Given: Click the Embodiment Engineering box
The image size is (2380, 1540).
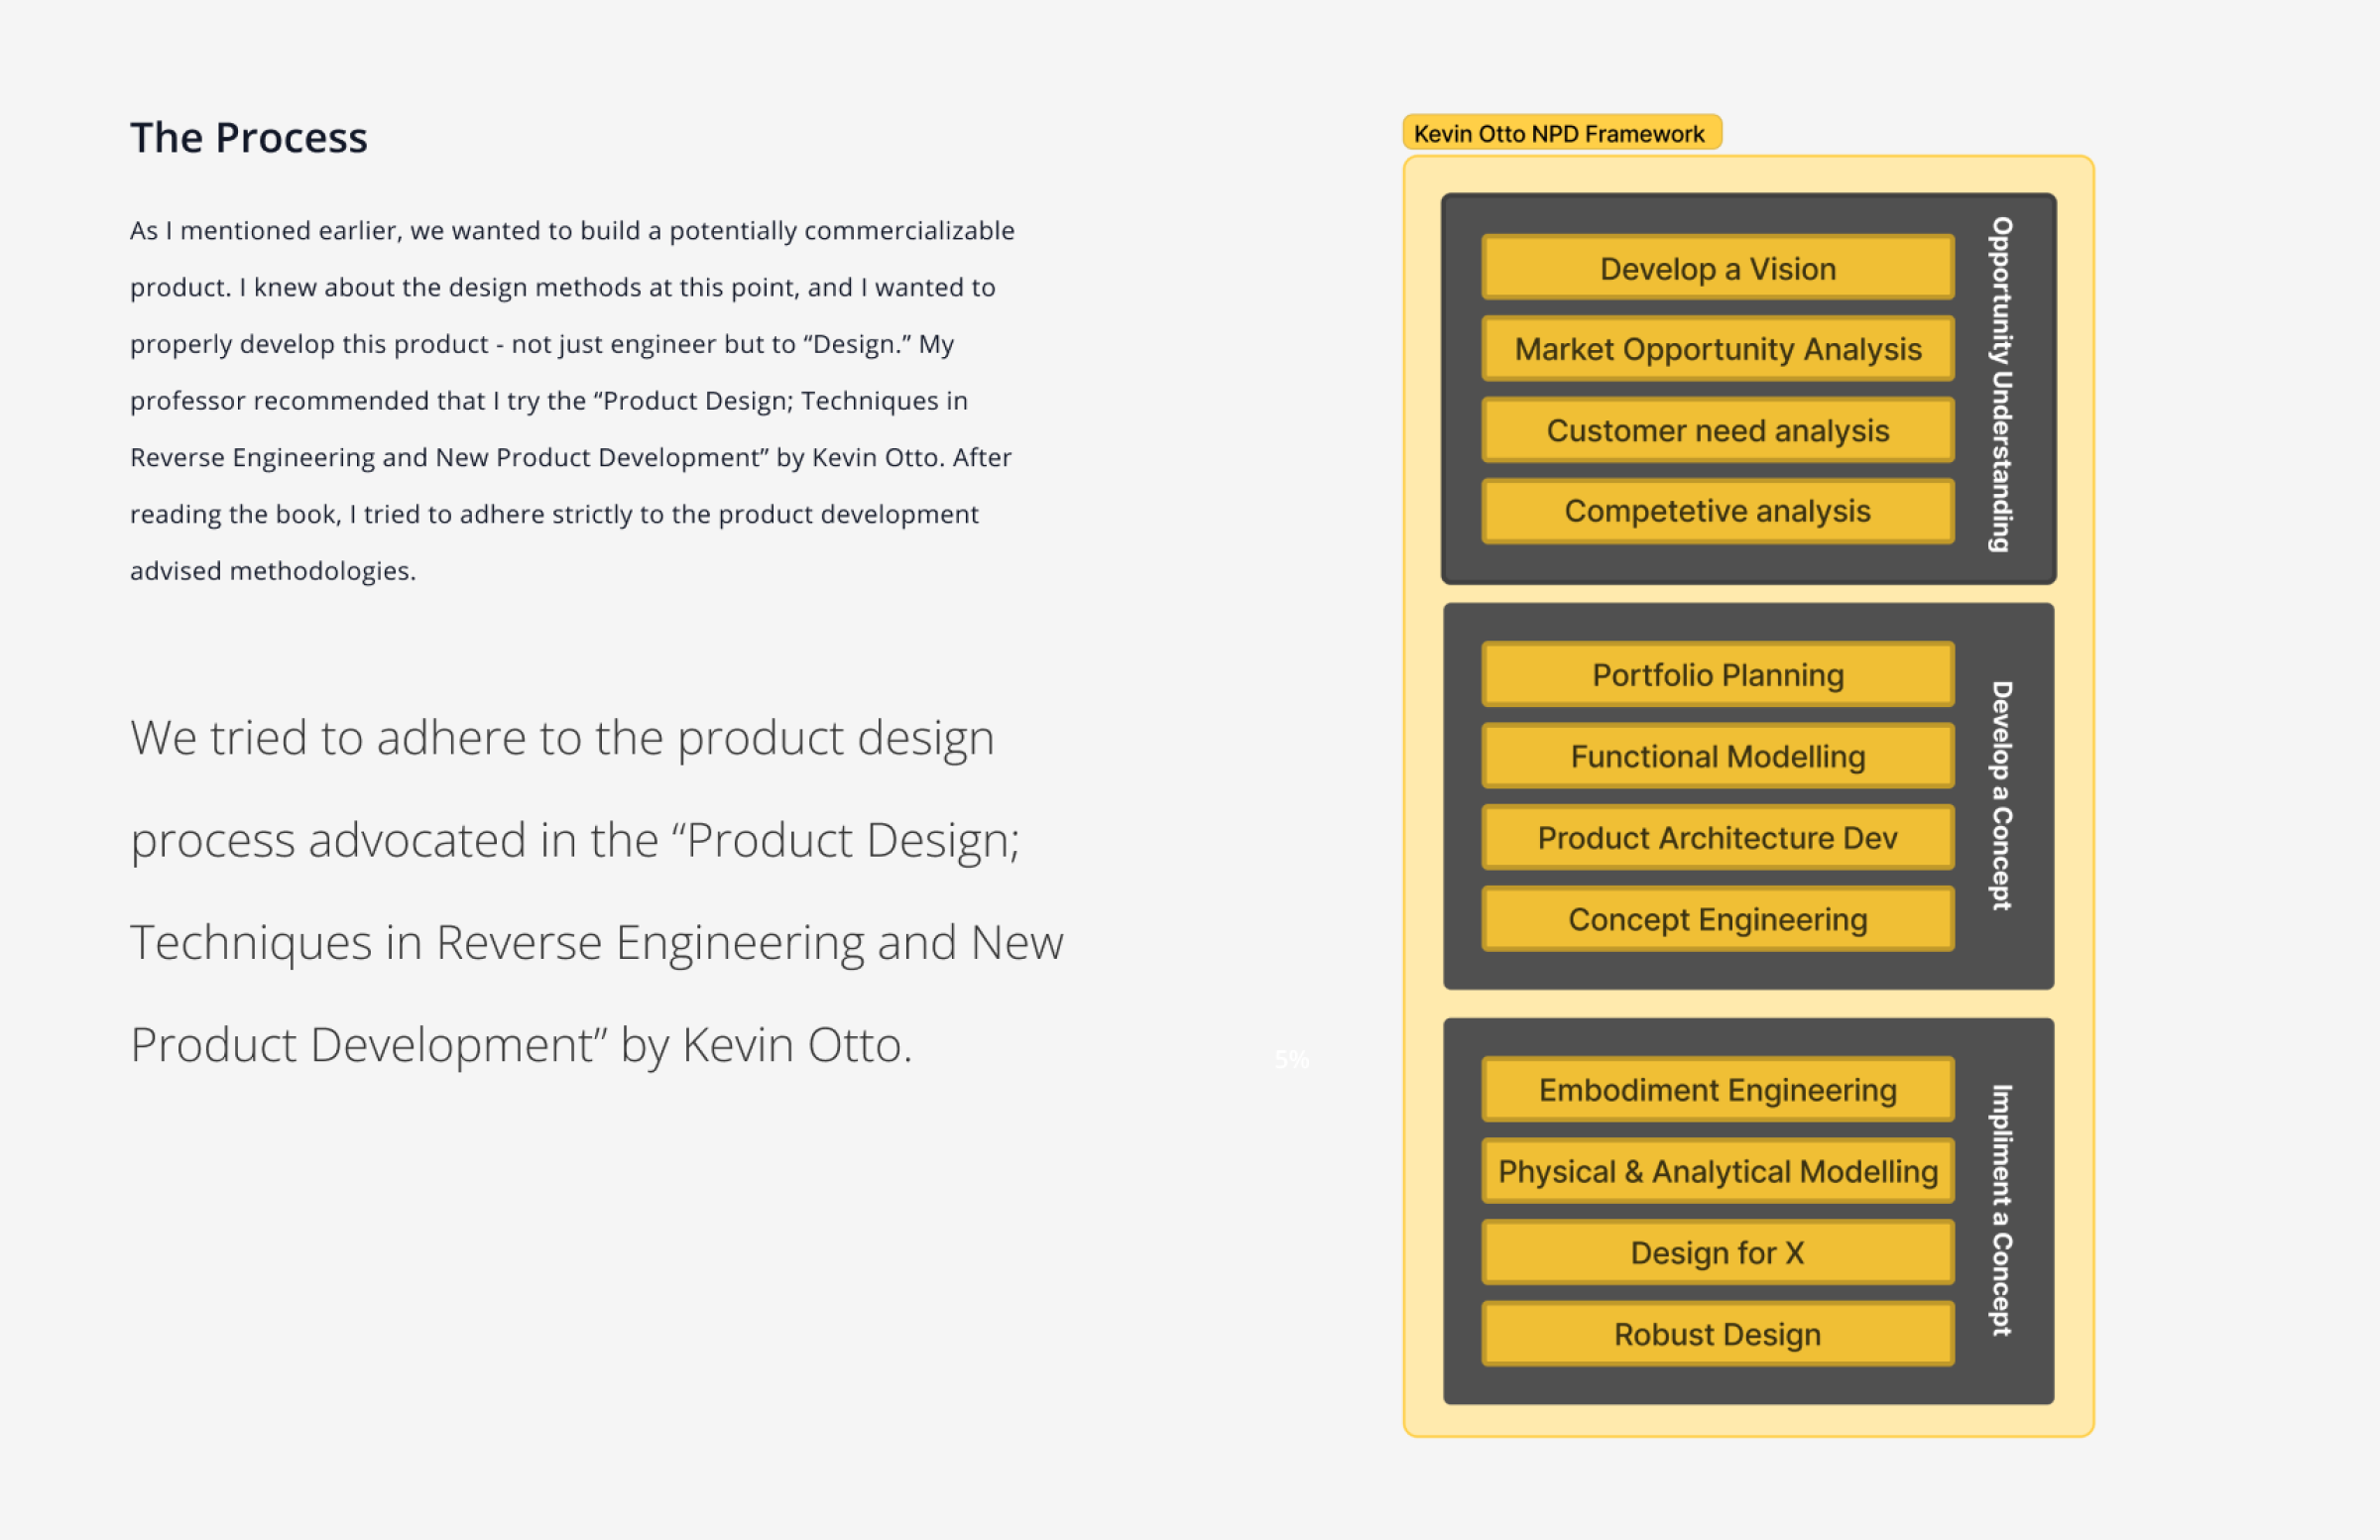Looking at the screenshot, I should (1717, 1089).
